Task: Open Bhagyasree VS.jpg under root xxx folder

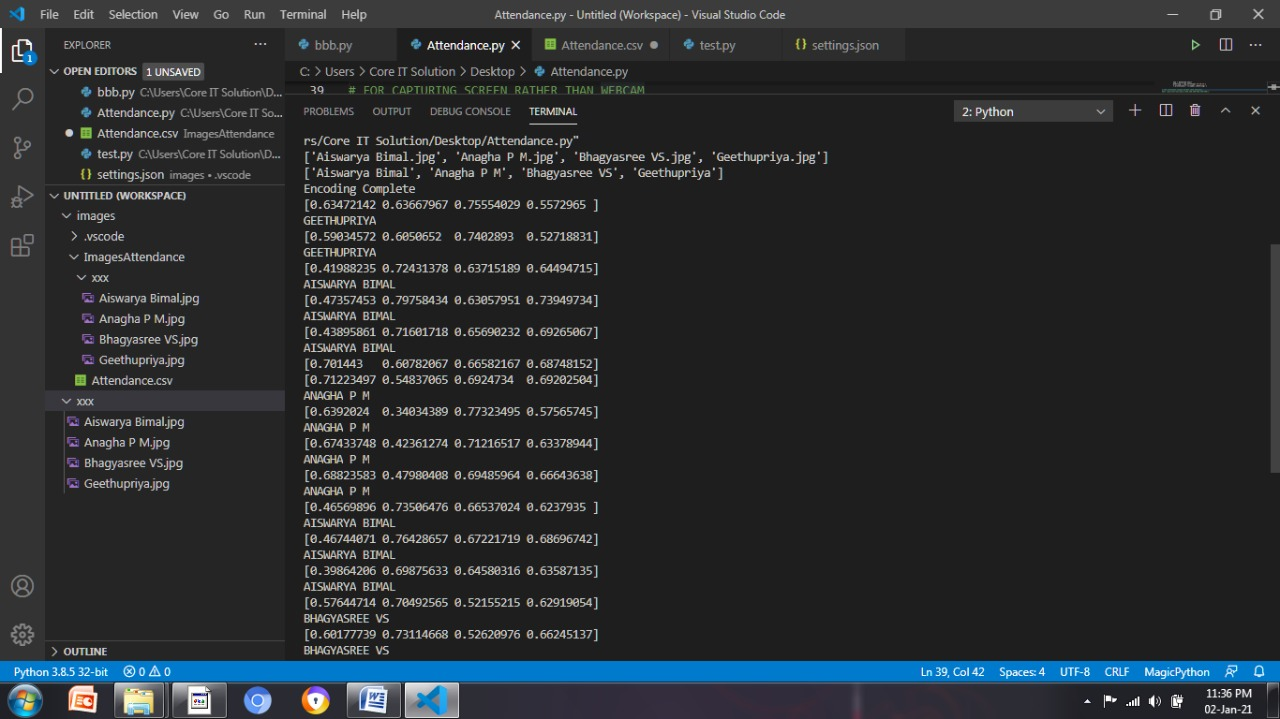Action: (x=165, y=463)
